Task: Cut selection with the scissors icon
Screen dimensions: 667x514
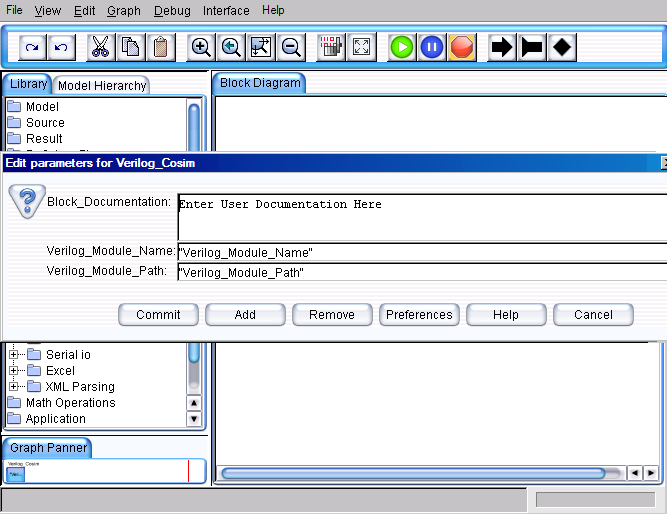Action: (x=101, y=47)
